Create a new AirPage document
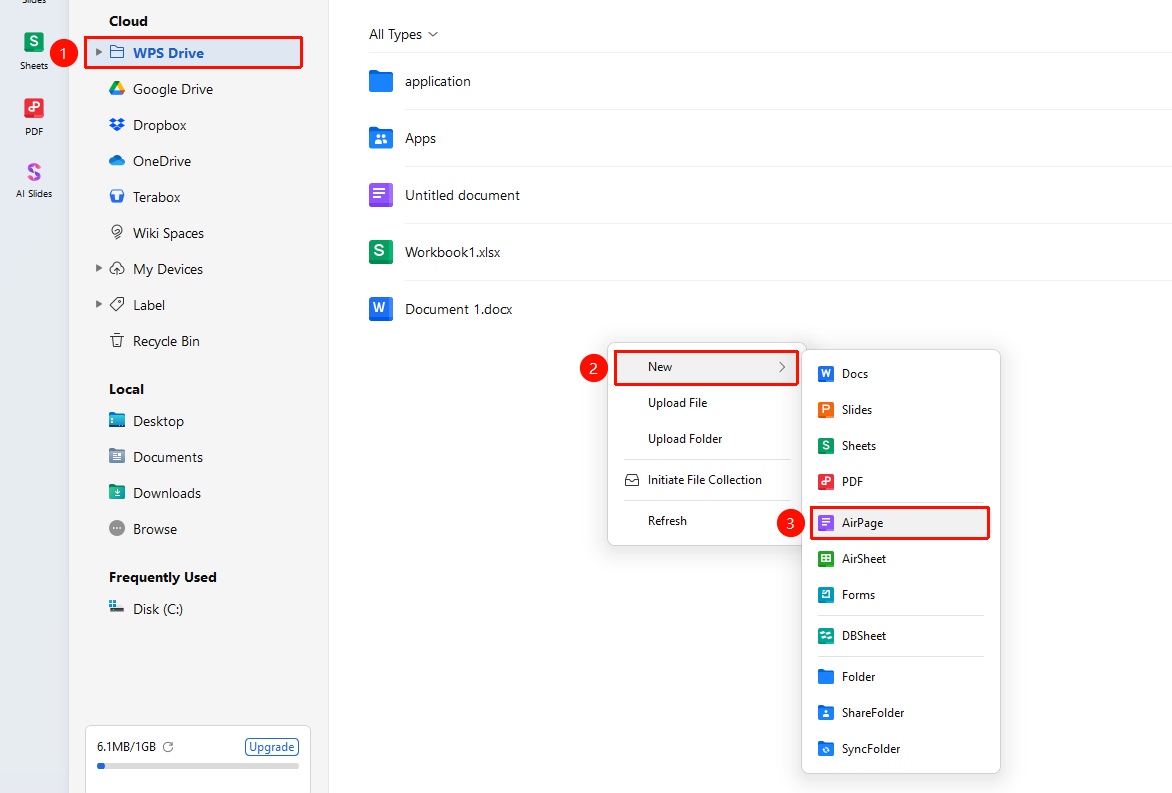The width and height of the screenshot is (1172, 793). click(900, 522)
